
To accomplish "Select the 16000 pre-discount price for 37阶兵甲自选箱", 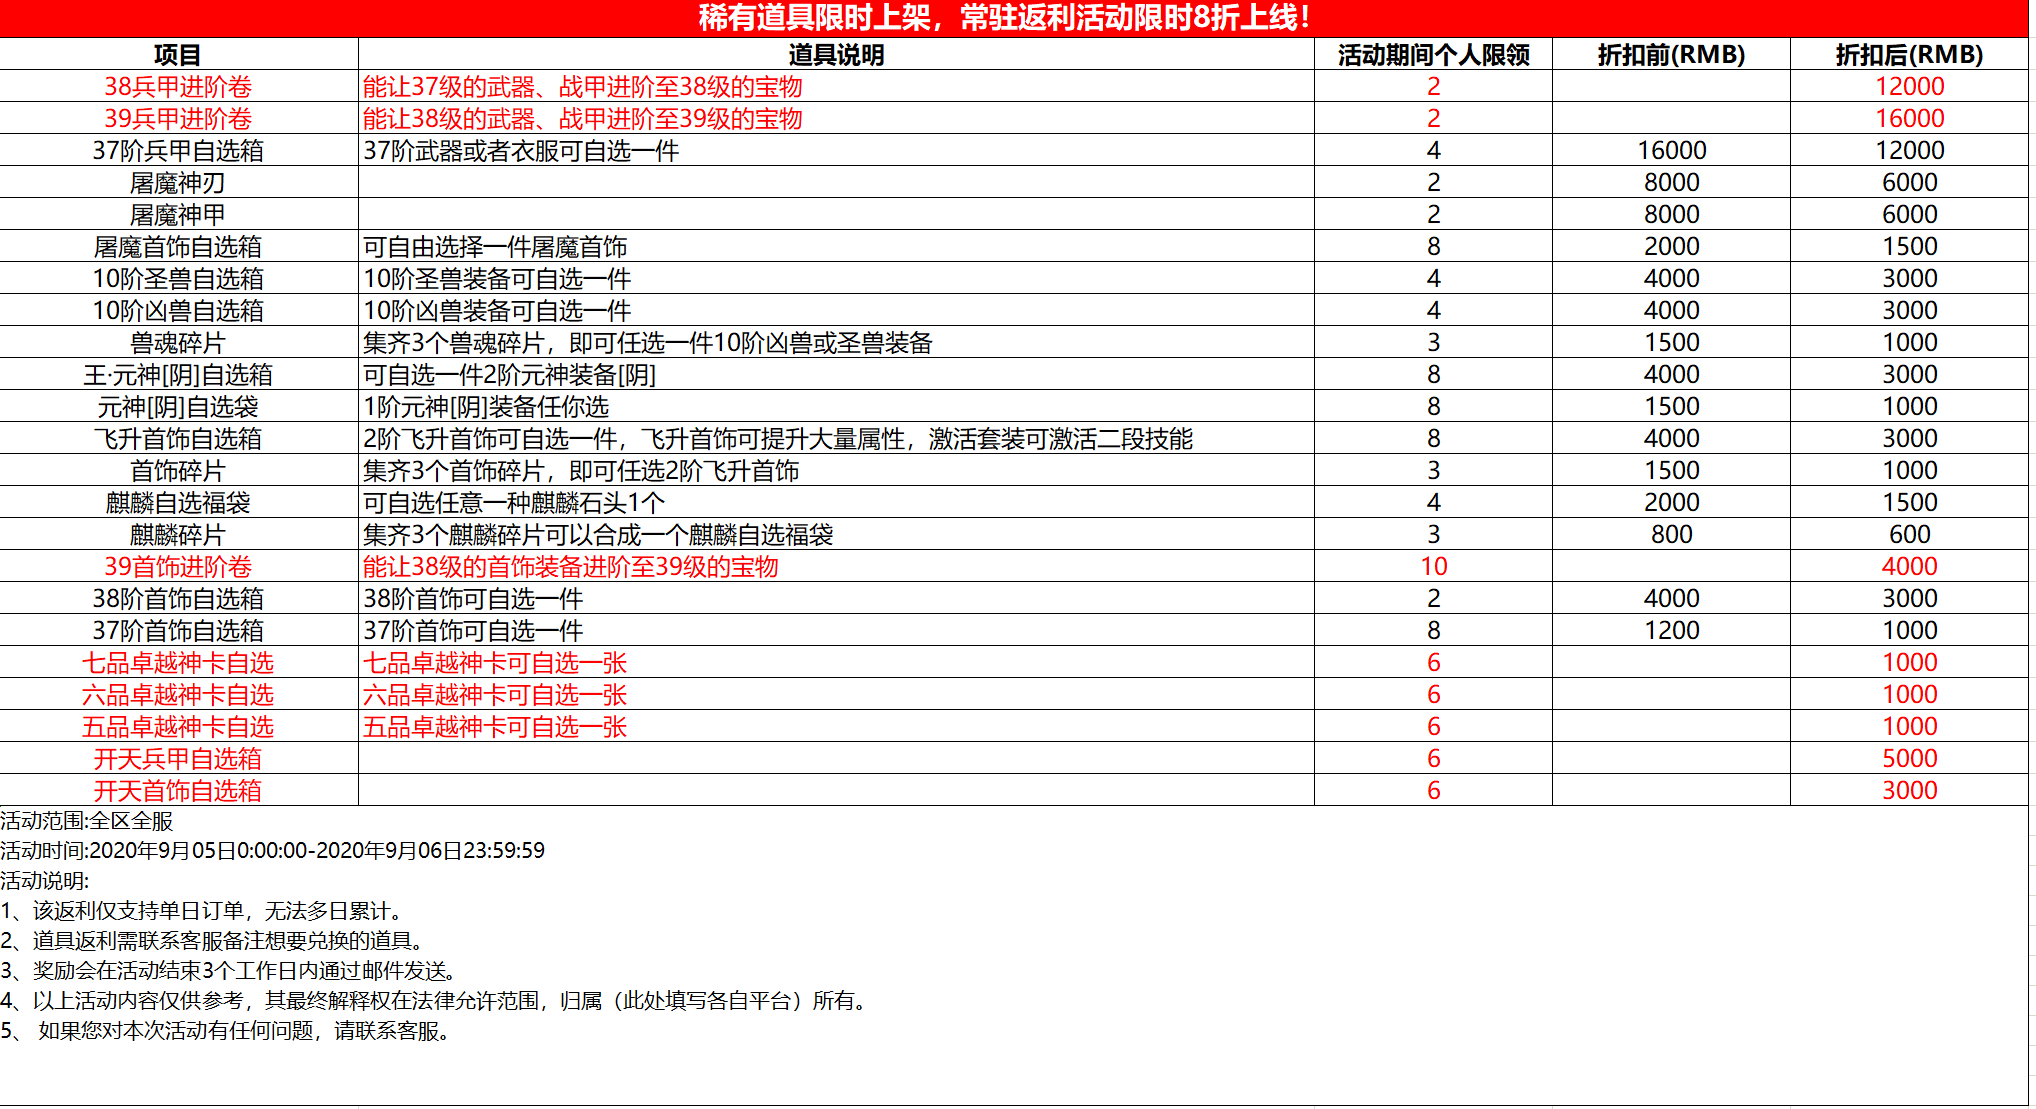I will [x=1671, y=150].
